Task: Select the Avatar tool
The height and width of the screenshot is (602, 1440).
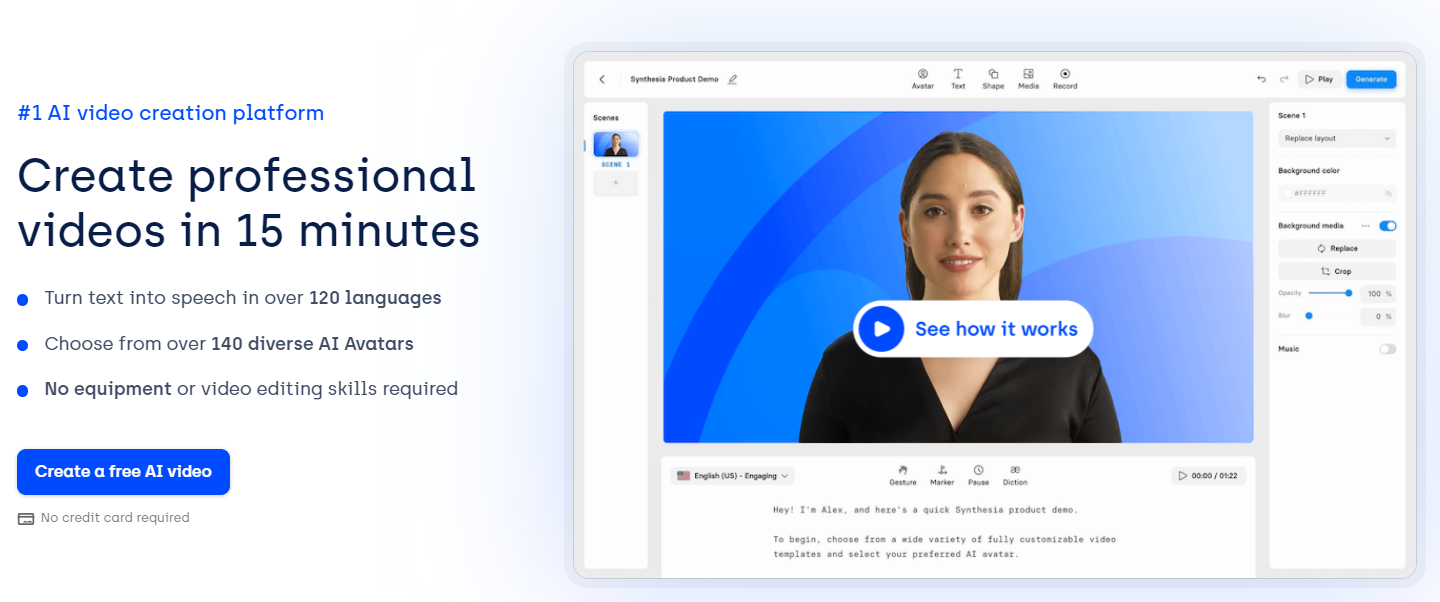Action: pos(923,79)
